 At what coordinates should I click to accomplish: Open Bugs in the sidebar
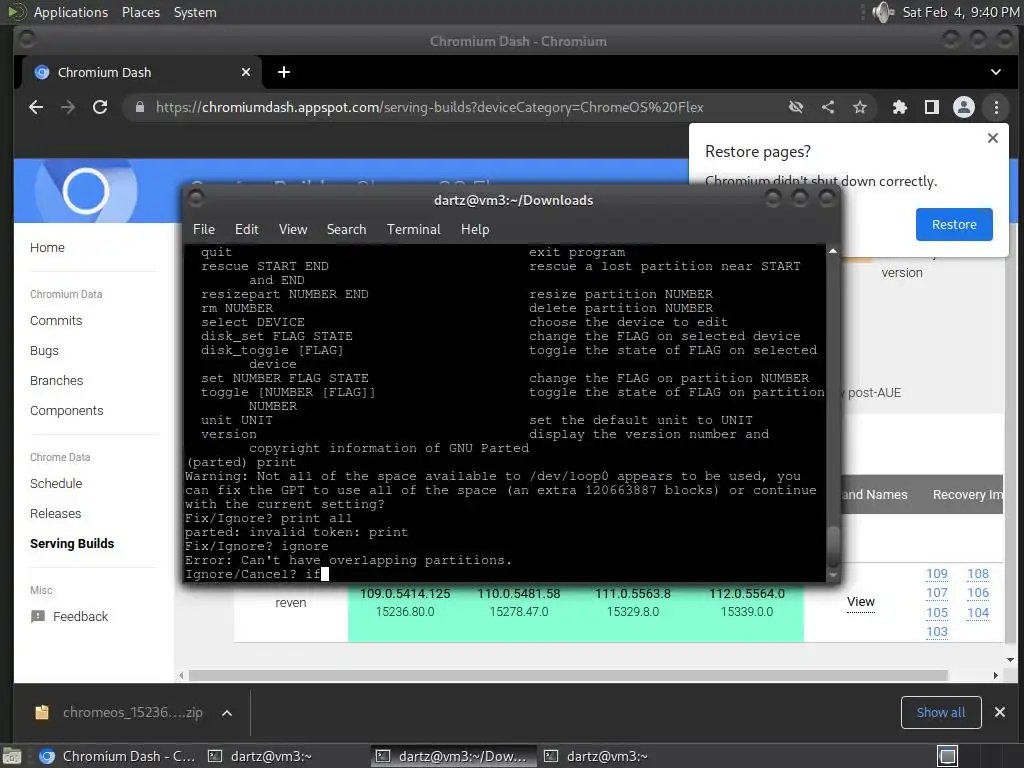tap(44, 351)
